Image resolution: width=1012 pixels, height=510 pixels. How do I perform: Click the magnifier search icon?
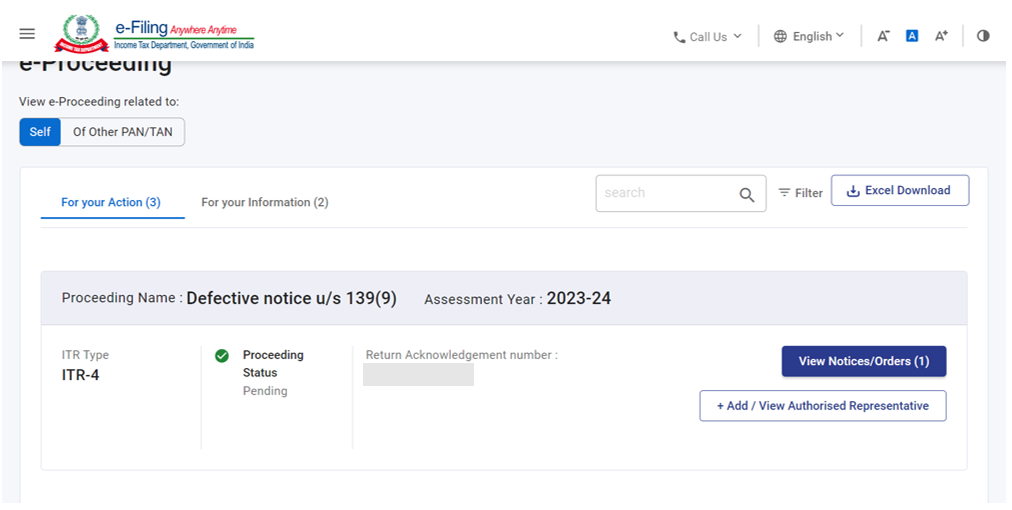click(x=747, y=194)
